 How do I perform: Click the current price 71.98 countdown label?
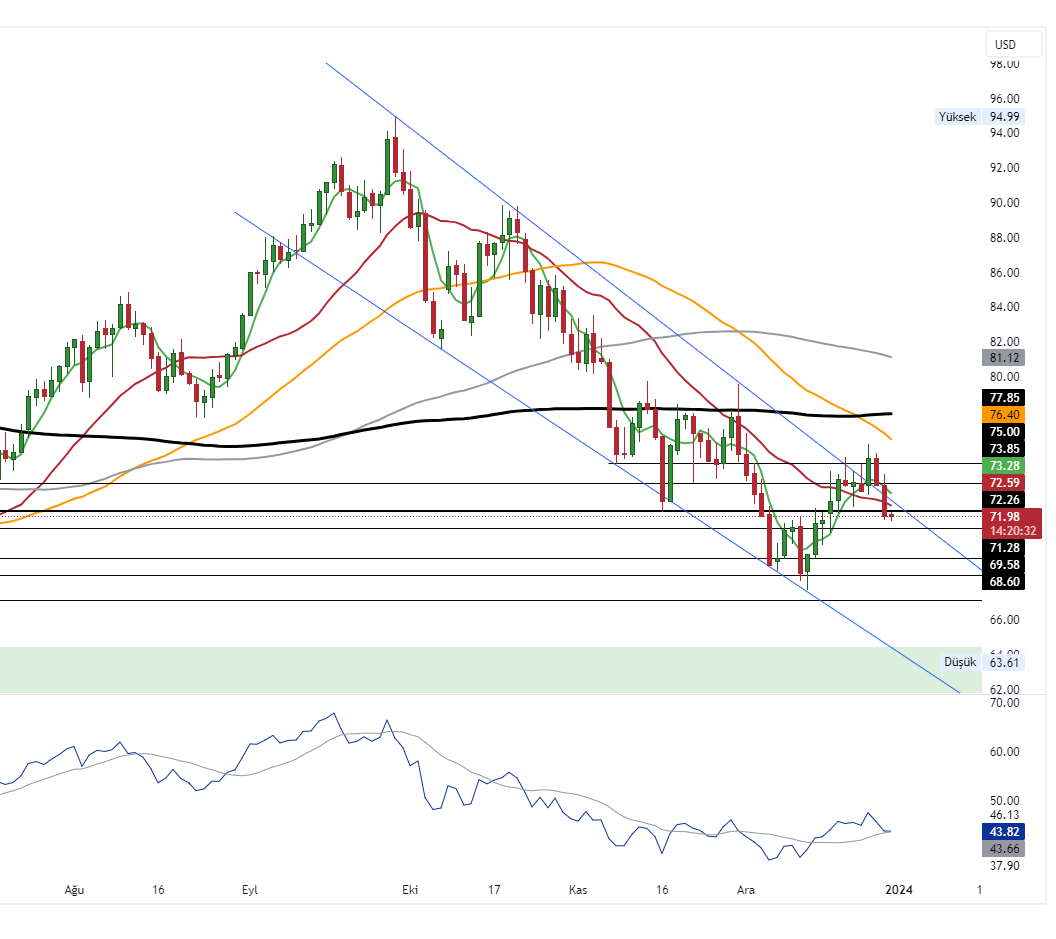tap(1011, 523)
